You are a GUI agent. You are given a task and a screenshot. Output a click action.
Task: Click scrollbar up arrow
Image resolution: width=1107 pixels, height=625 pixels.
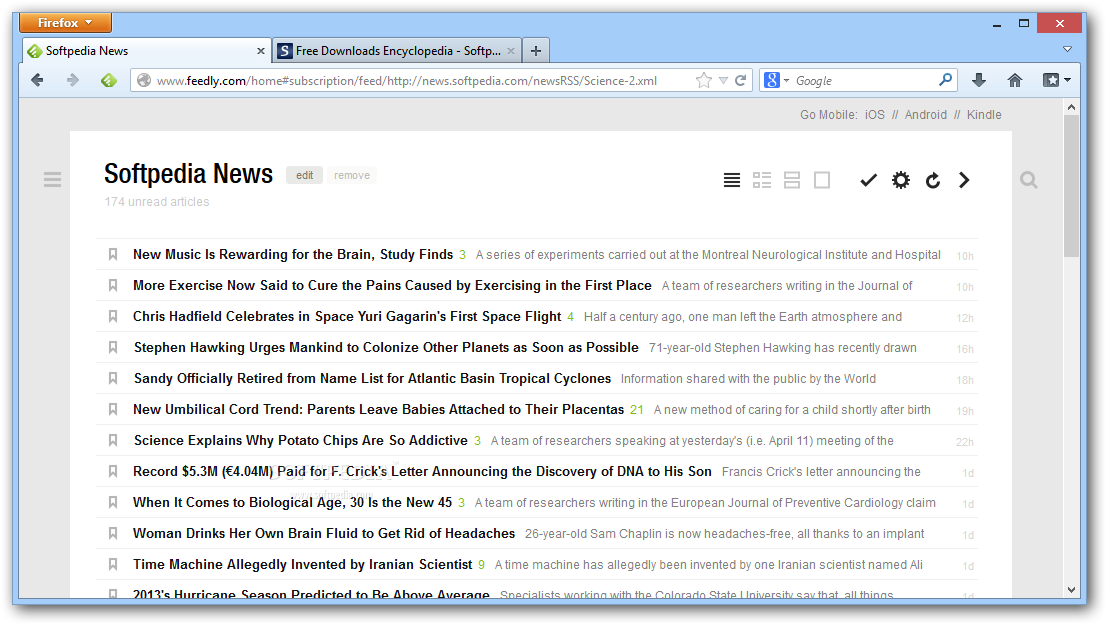point(1071,107)
